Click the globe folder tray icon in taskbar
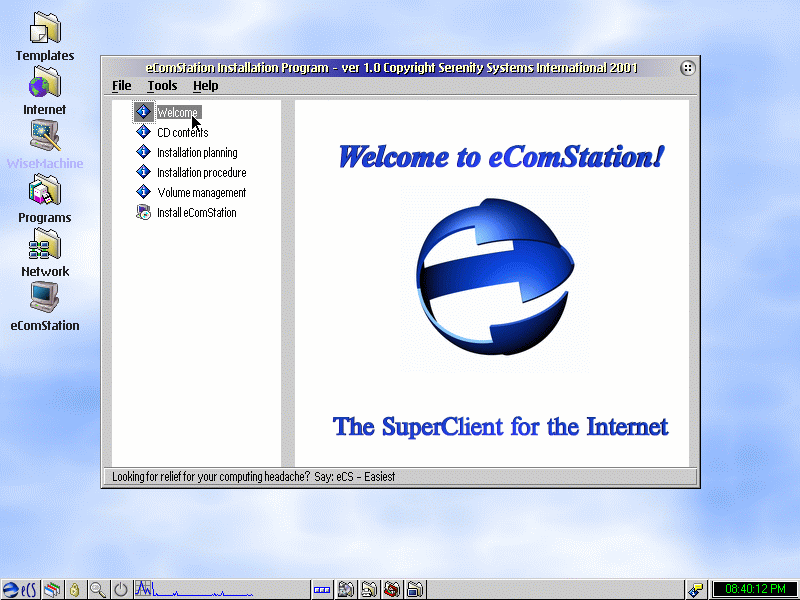800x600 pixels. (x=345, y=590)
